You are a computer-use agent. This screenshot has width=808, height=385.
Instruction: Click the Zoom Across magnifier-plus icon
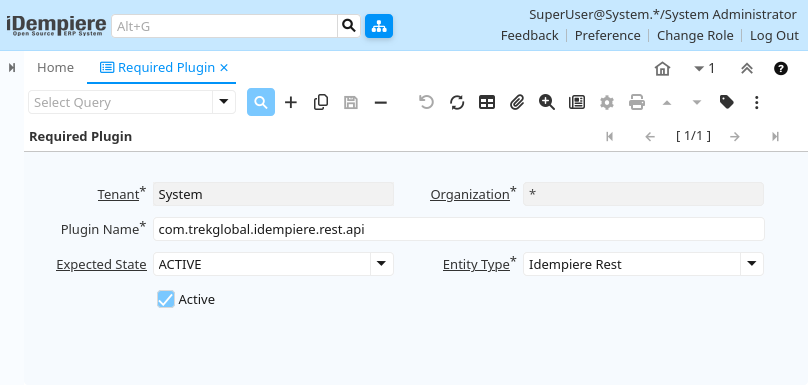[x=547, y=103]
